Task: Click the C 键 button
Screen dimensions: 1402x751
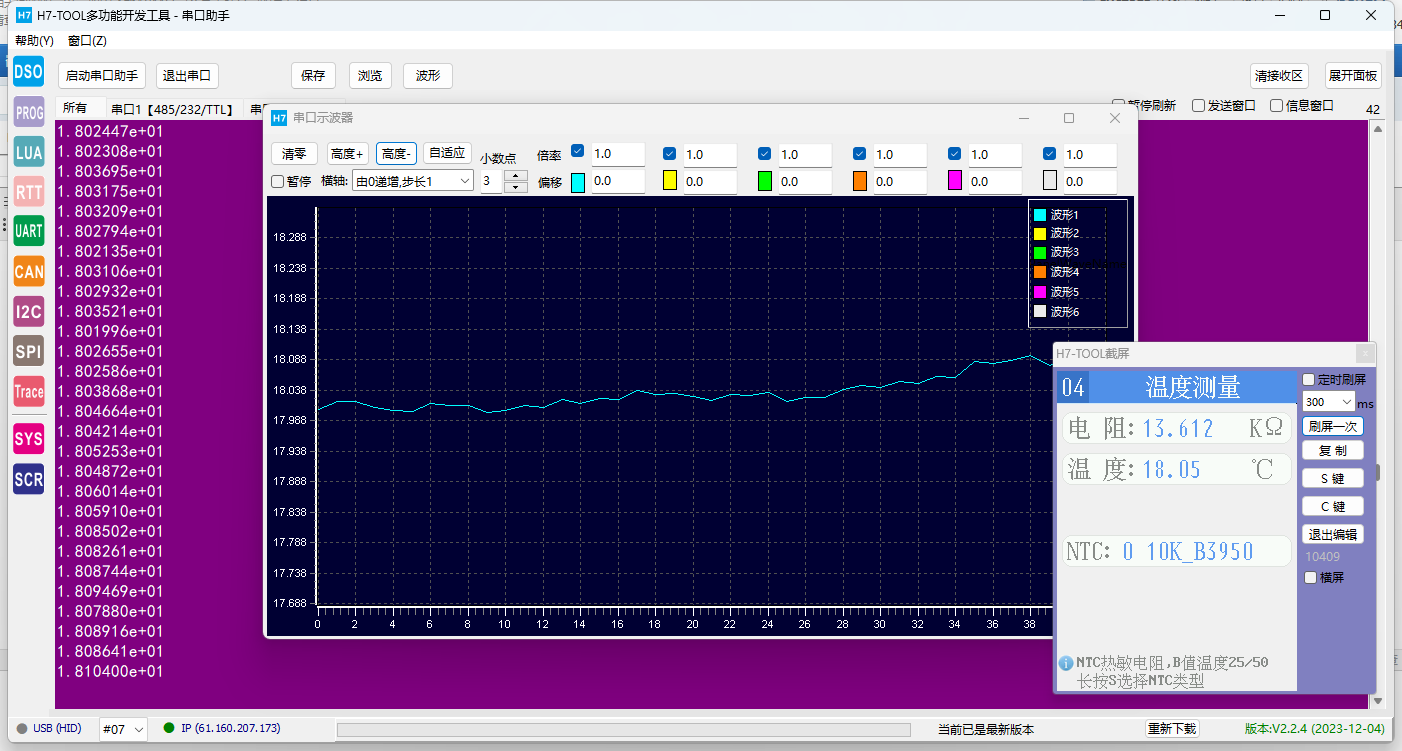Action: (x=1333, y=506)
